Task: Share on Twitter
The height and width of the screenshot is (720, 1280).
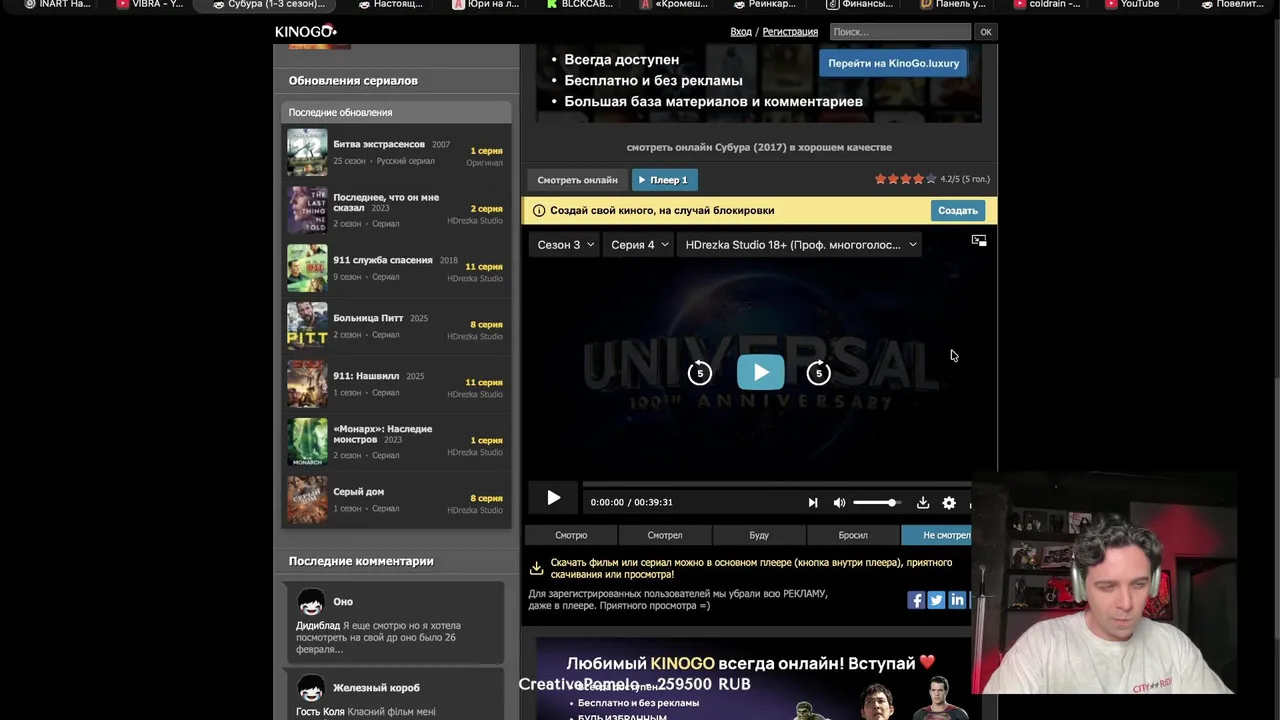Action: (936, 600)
